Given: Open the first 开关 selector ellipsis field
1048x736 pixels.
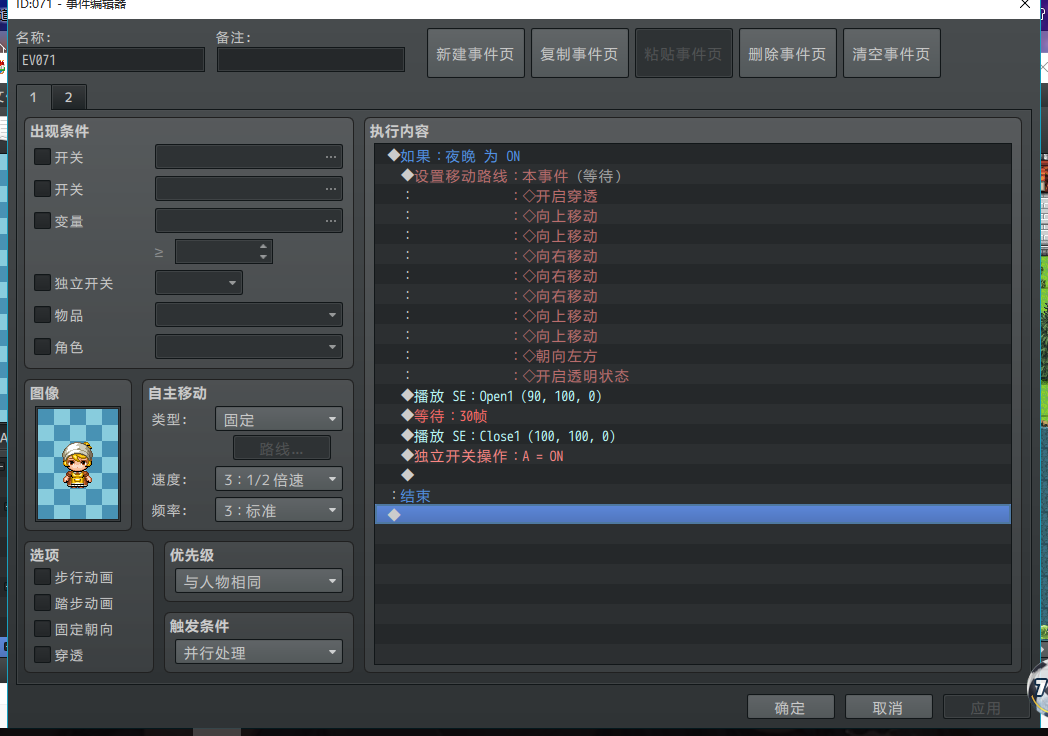Looking at the screenshot, I should click(x=249, y=156).
